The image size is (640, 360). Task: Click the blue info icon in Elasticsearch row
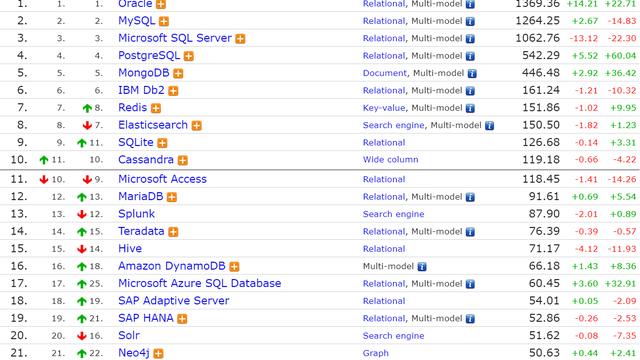tap(489, 126)
